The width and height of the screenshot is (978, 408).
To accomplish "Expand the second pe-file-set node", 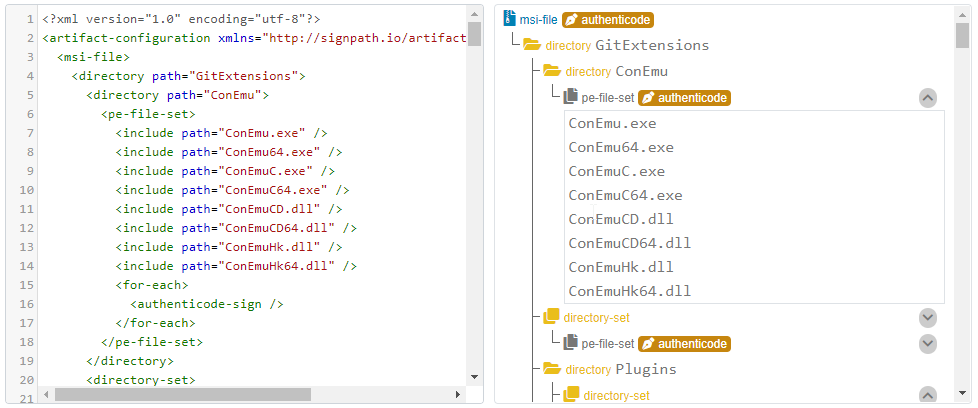I will pyautogui.click(x=928, y=344).
